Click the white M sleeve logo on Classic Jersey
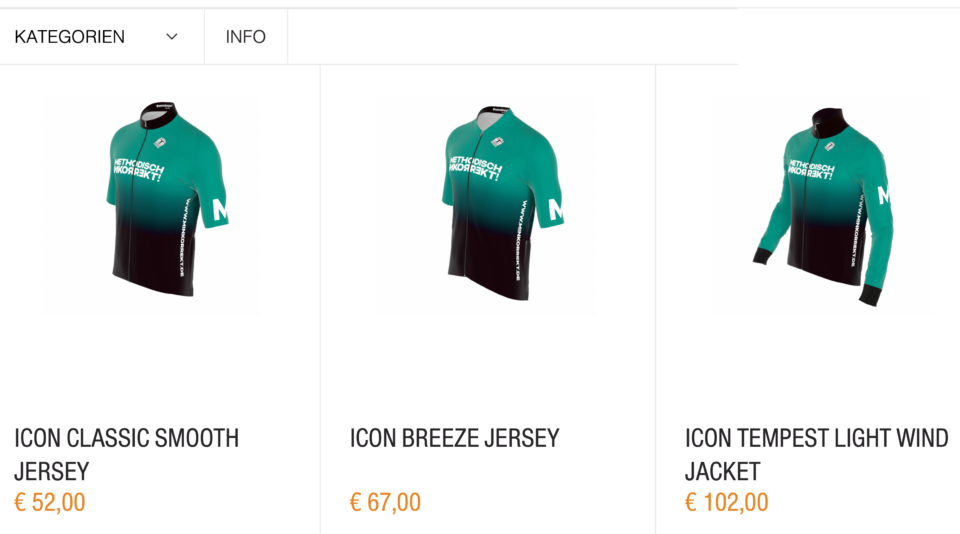The width and height of the screenshot is (960, 534). pos(221,210)
